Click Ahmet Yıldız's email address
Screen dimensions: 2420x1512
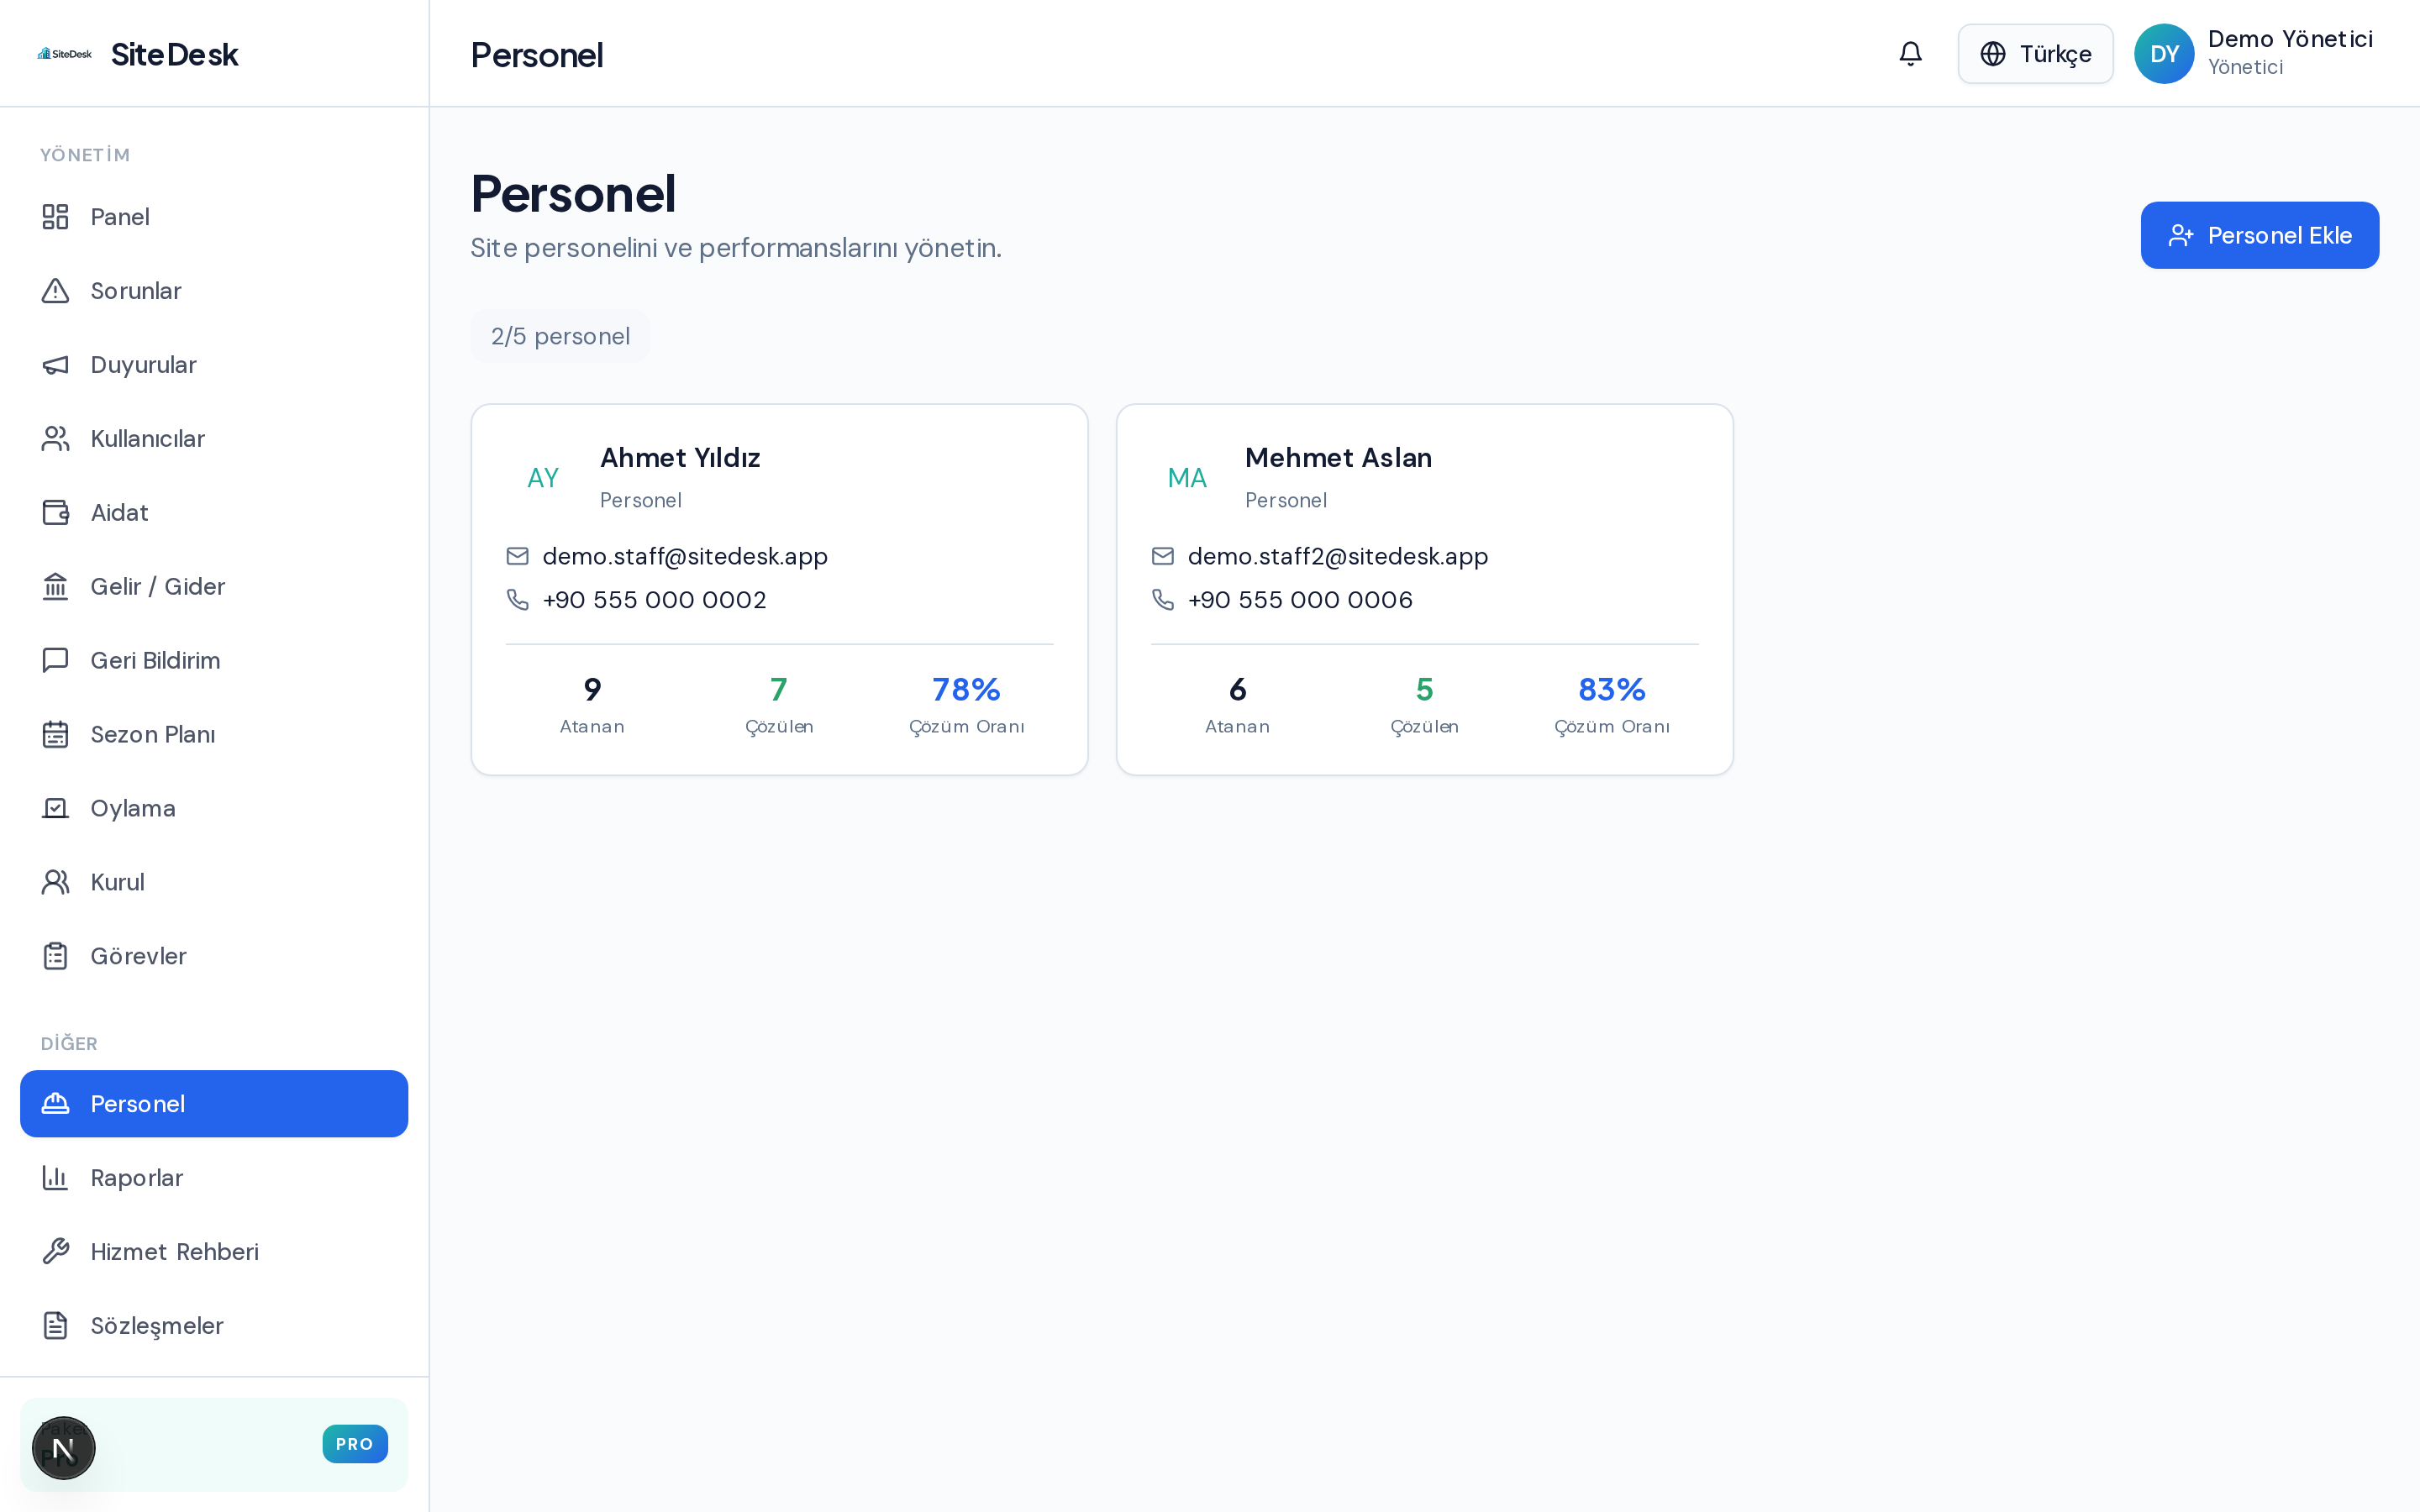[x=685, y=556]
